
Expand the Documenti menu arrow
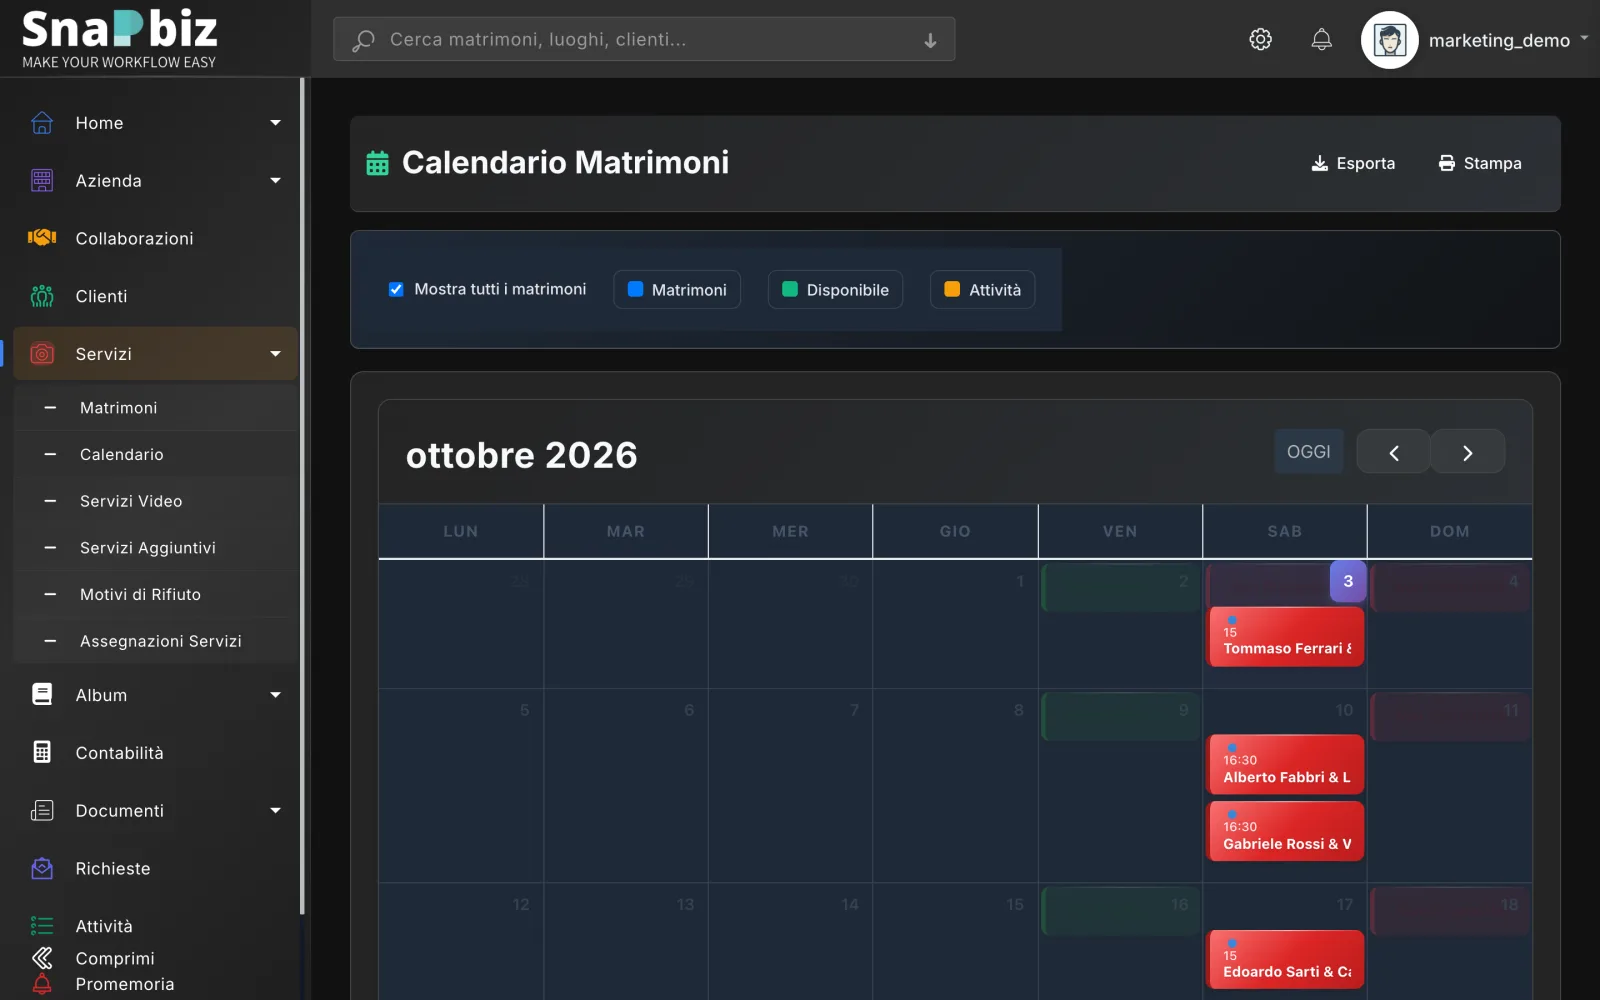pyautogui.click(x=275, y=811)
